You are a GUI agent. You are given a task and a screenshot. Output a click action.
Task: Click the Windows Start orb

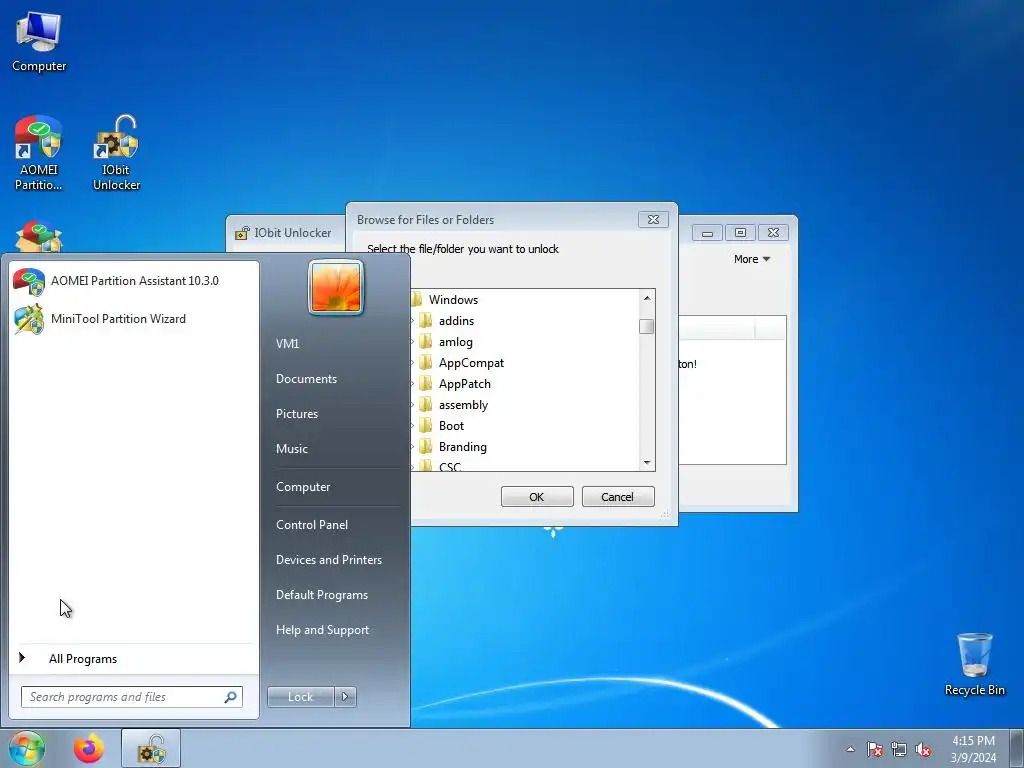[x=27, y=748]
